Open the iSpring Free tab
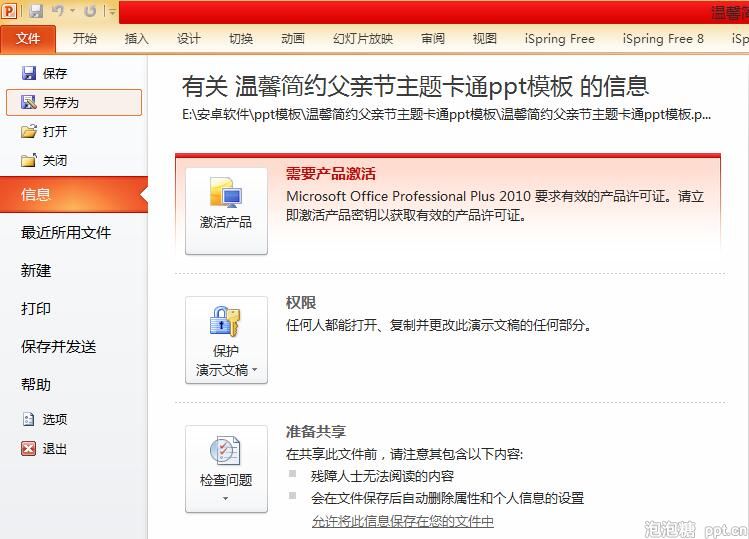The width and height of the screenshot is (749, 539). (x=560, y=39)
